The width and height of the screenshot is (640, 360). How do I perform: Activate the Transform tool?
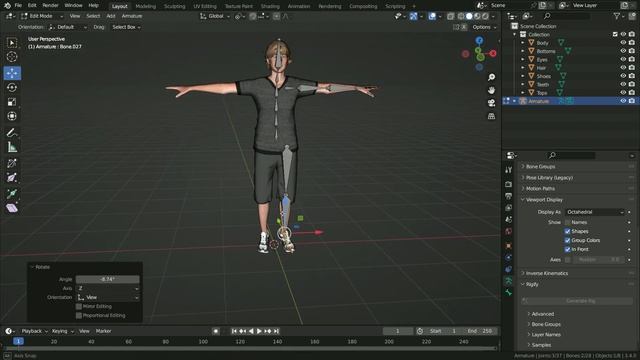point(12,116)
